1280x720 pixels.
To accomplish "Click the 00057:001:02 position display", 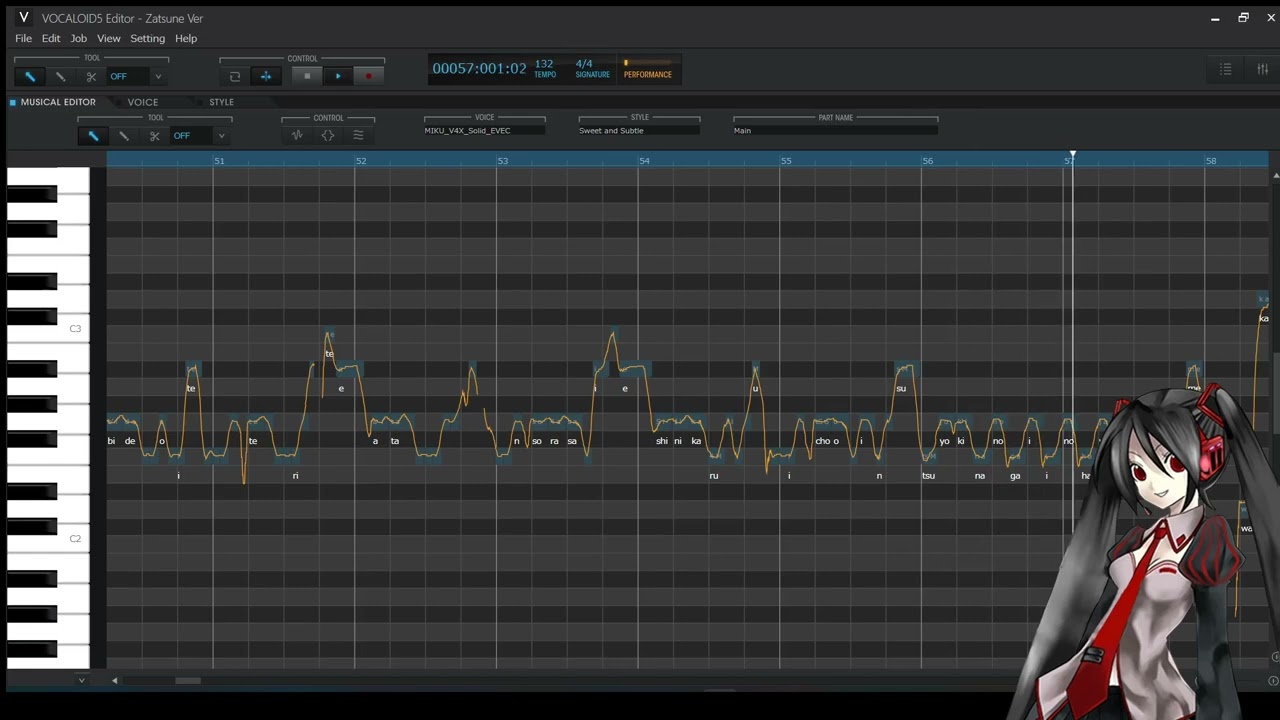I will click(479, 69).
